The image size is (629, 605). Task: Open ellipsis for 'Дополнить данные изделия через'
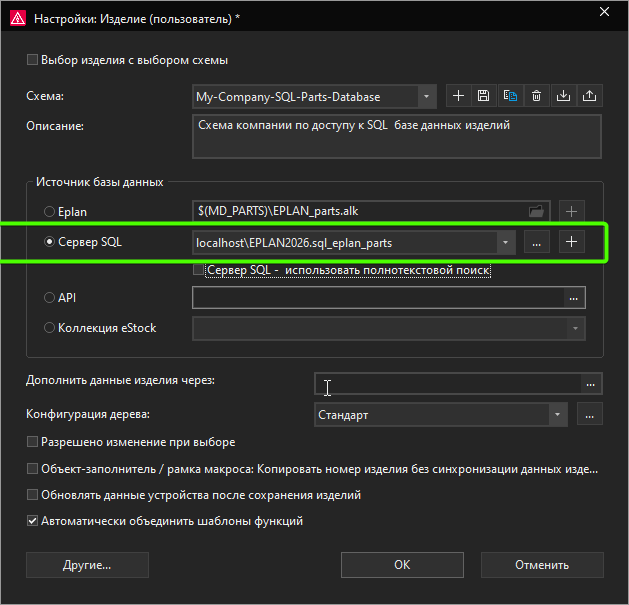(x=591, y=384)
